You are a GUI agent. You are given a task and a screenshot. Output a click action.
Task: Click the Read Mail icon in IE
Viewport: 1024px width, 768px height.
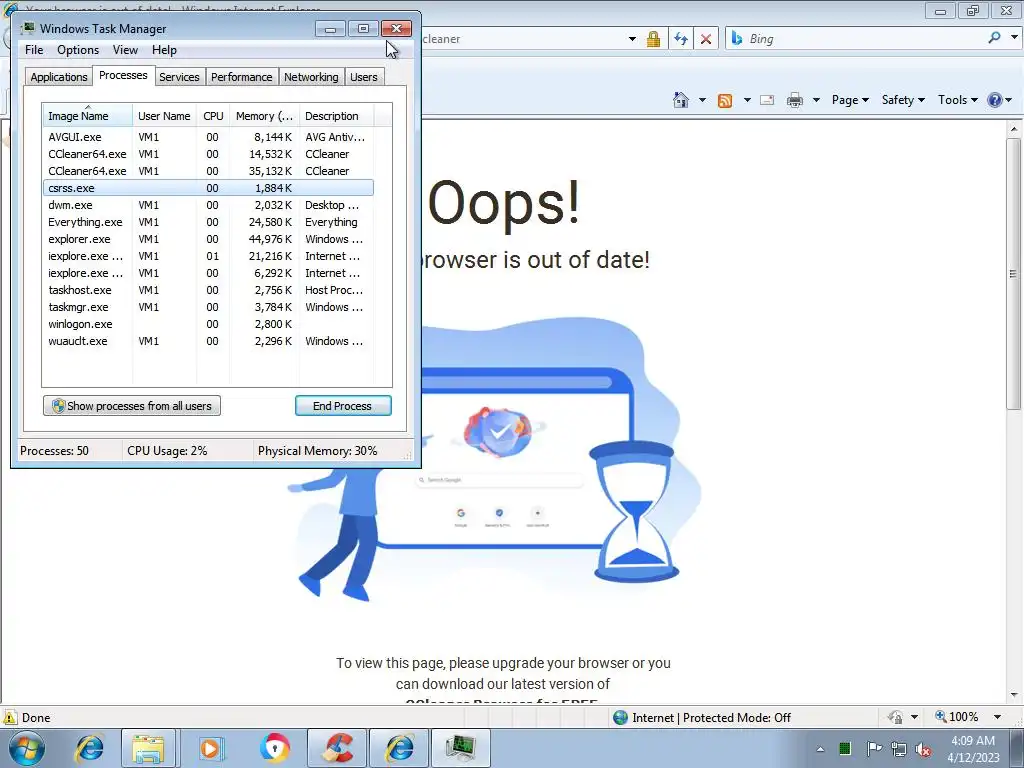point(767,100)
